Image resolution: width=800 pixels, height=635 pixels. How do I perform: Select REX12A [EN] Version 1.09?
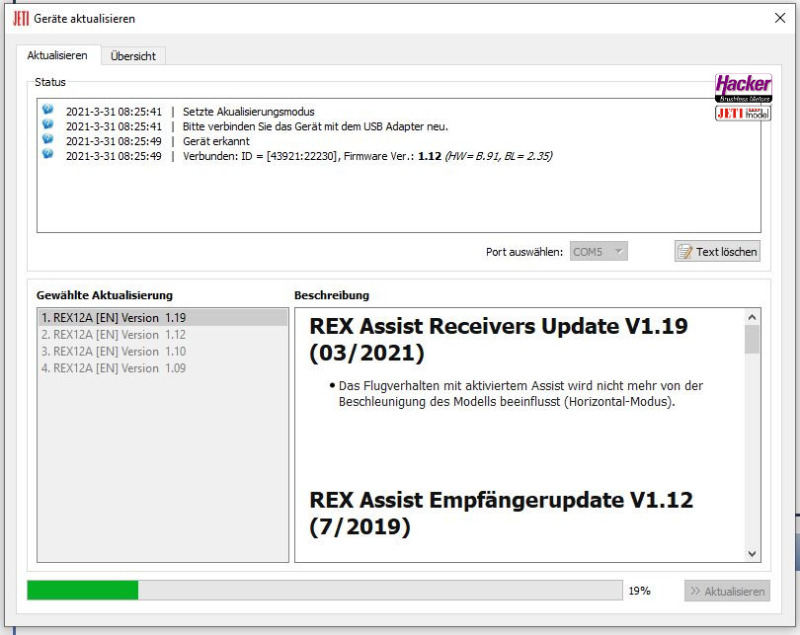[163, 368]
